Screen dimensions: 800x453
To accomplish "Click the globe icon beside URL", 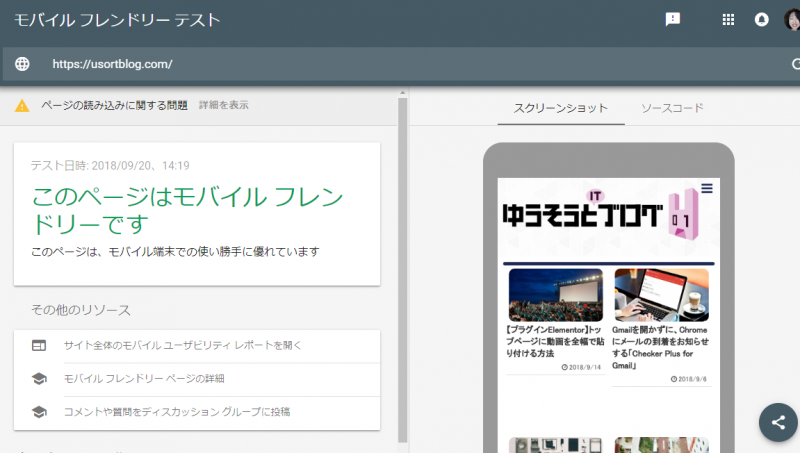I will 22,64.
